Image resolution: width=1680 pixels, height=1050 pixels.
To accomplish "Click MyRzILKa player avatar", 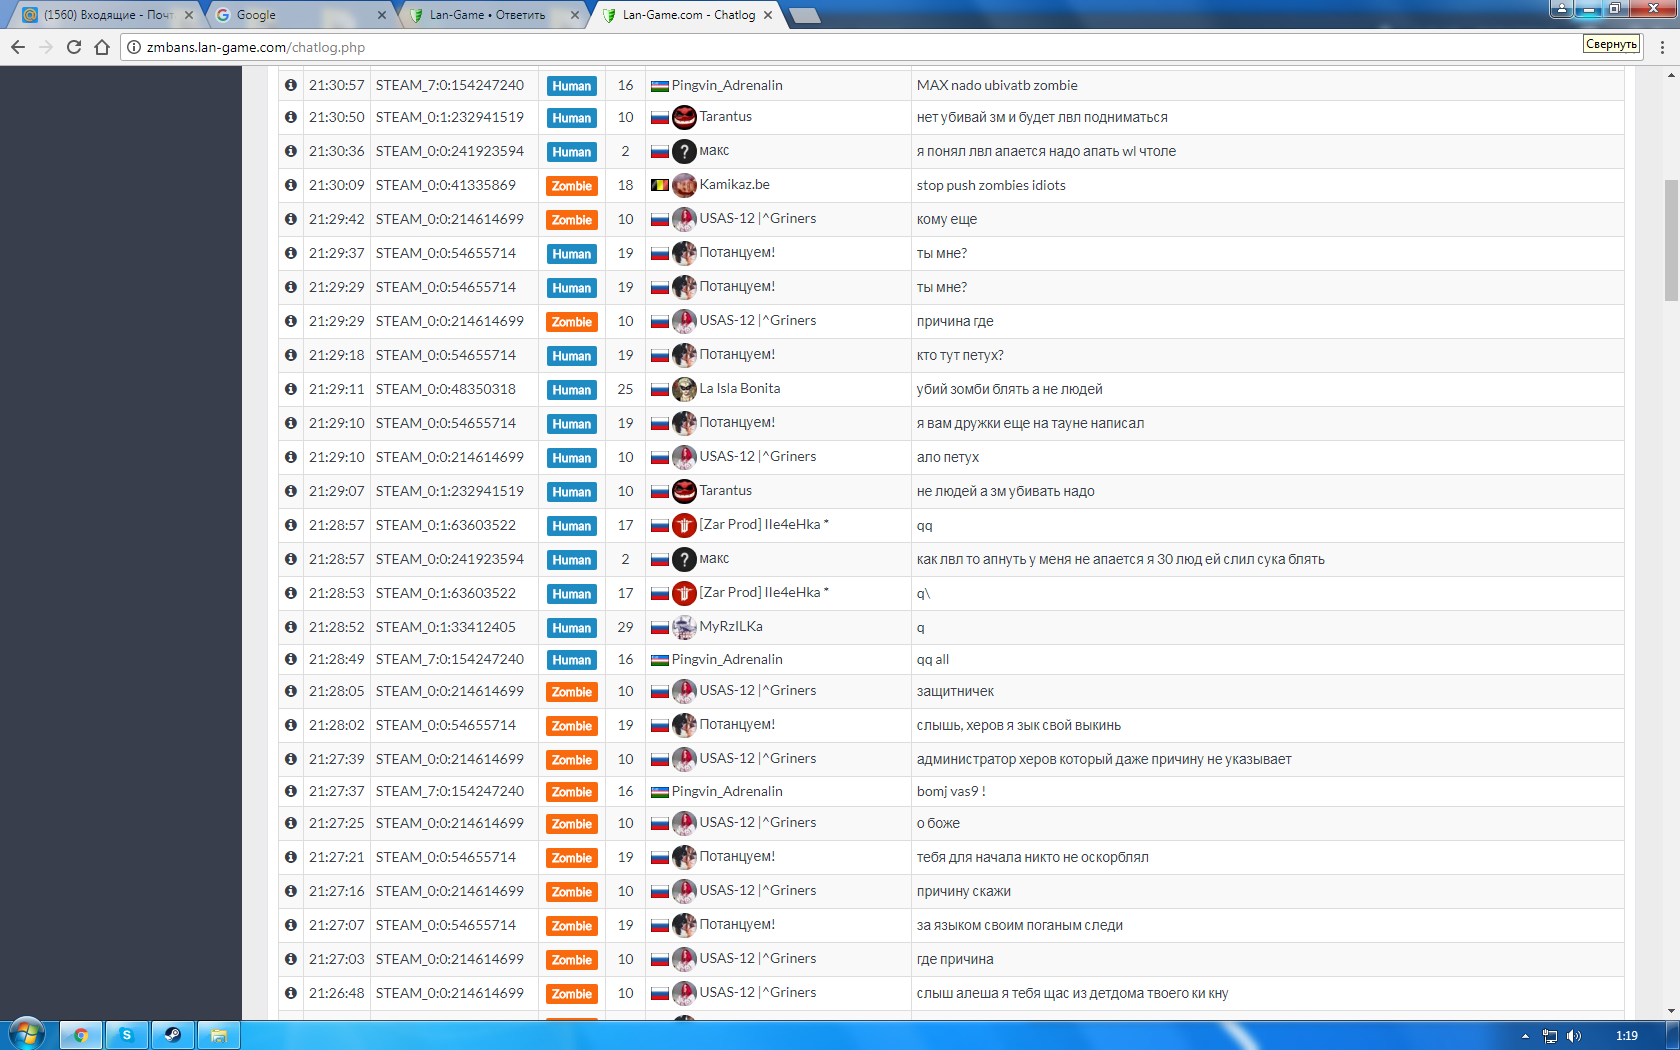I will [684, 627].
